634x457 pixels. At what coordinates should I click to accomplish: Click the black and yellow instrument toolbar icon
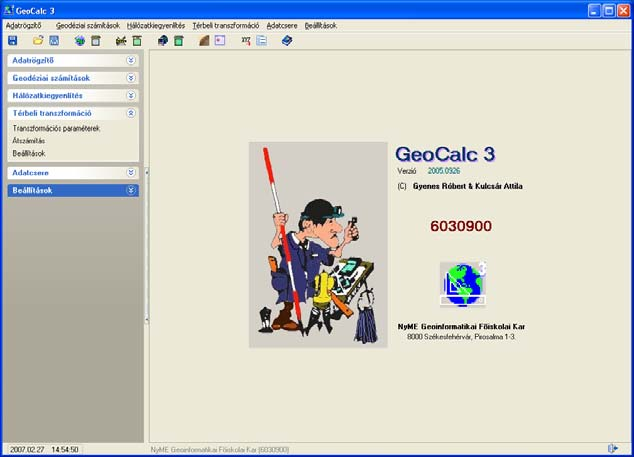(121, 40)
